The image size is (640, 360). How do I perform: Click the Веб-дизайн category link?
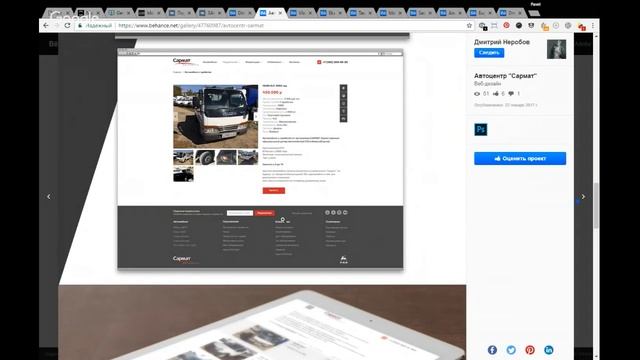point(487,84)
